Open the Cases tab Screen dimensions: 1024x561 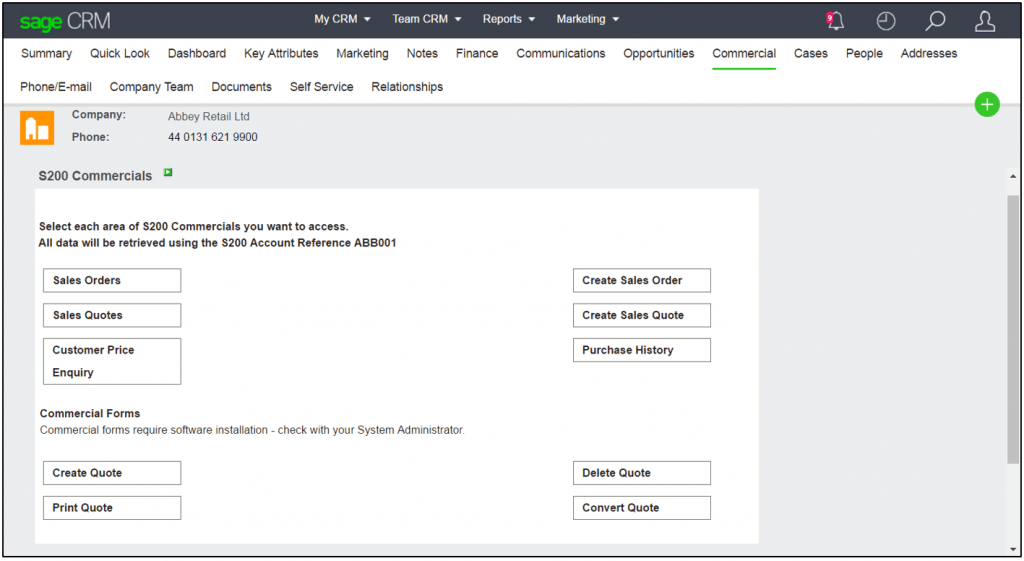coord(810,54)
